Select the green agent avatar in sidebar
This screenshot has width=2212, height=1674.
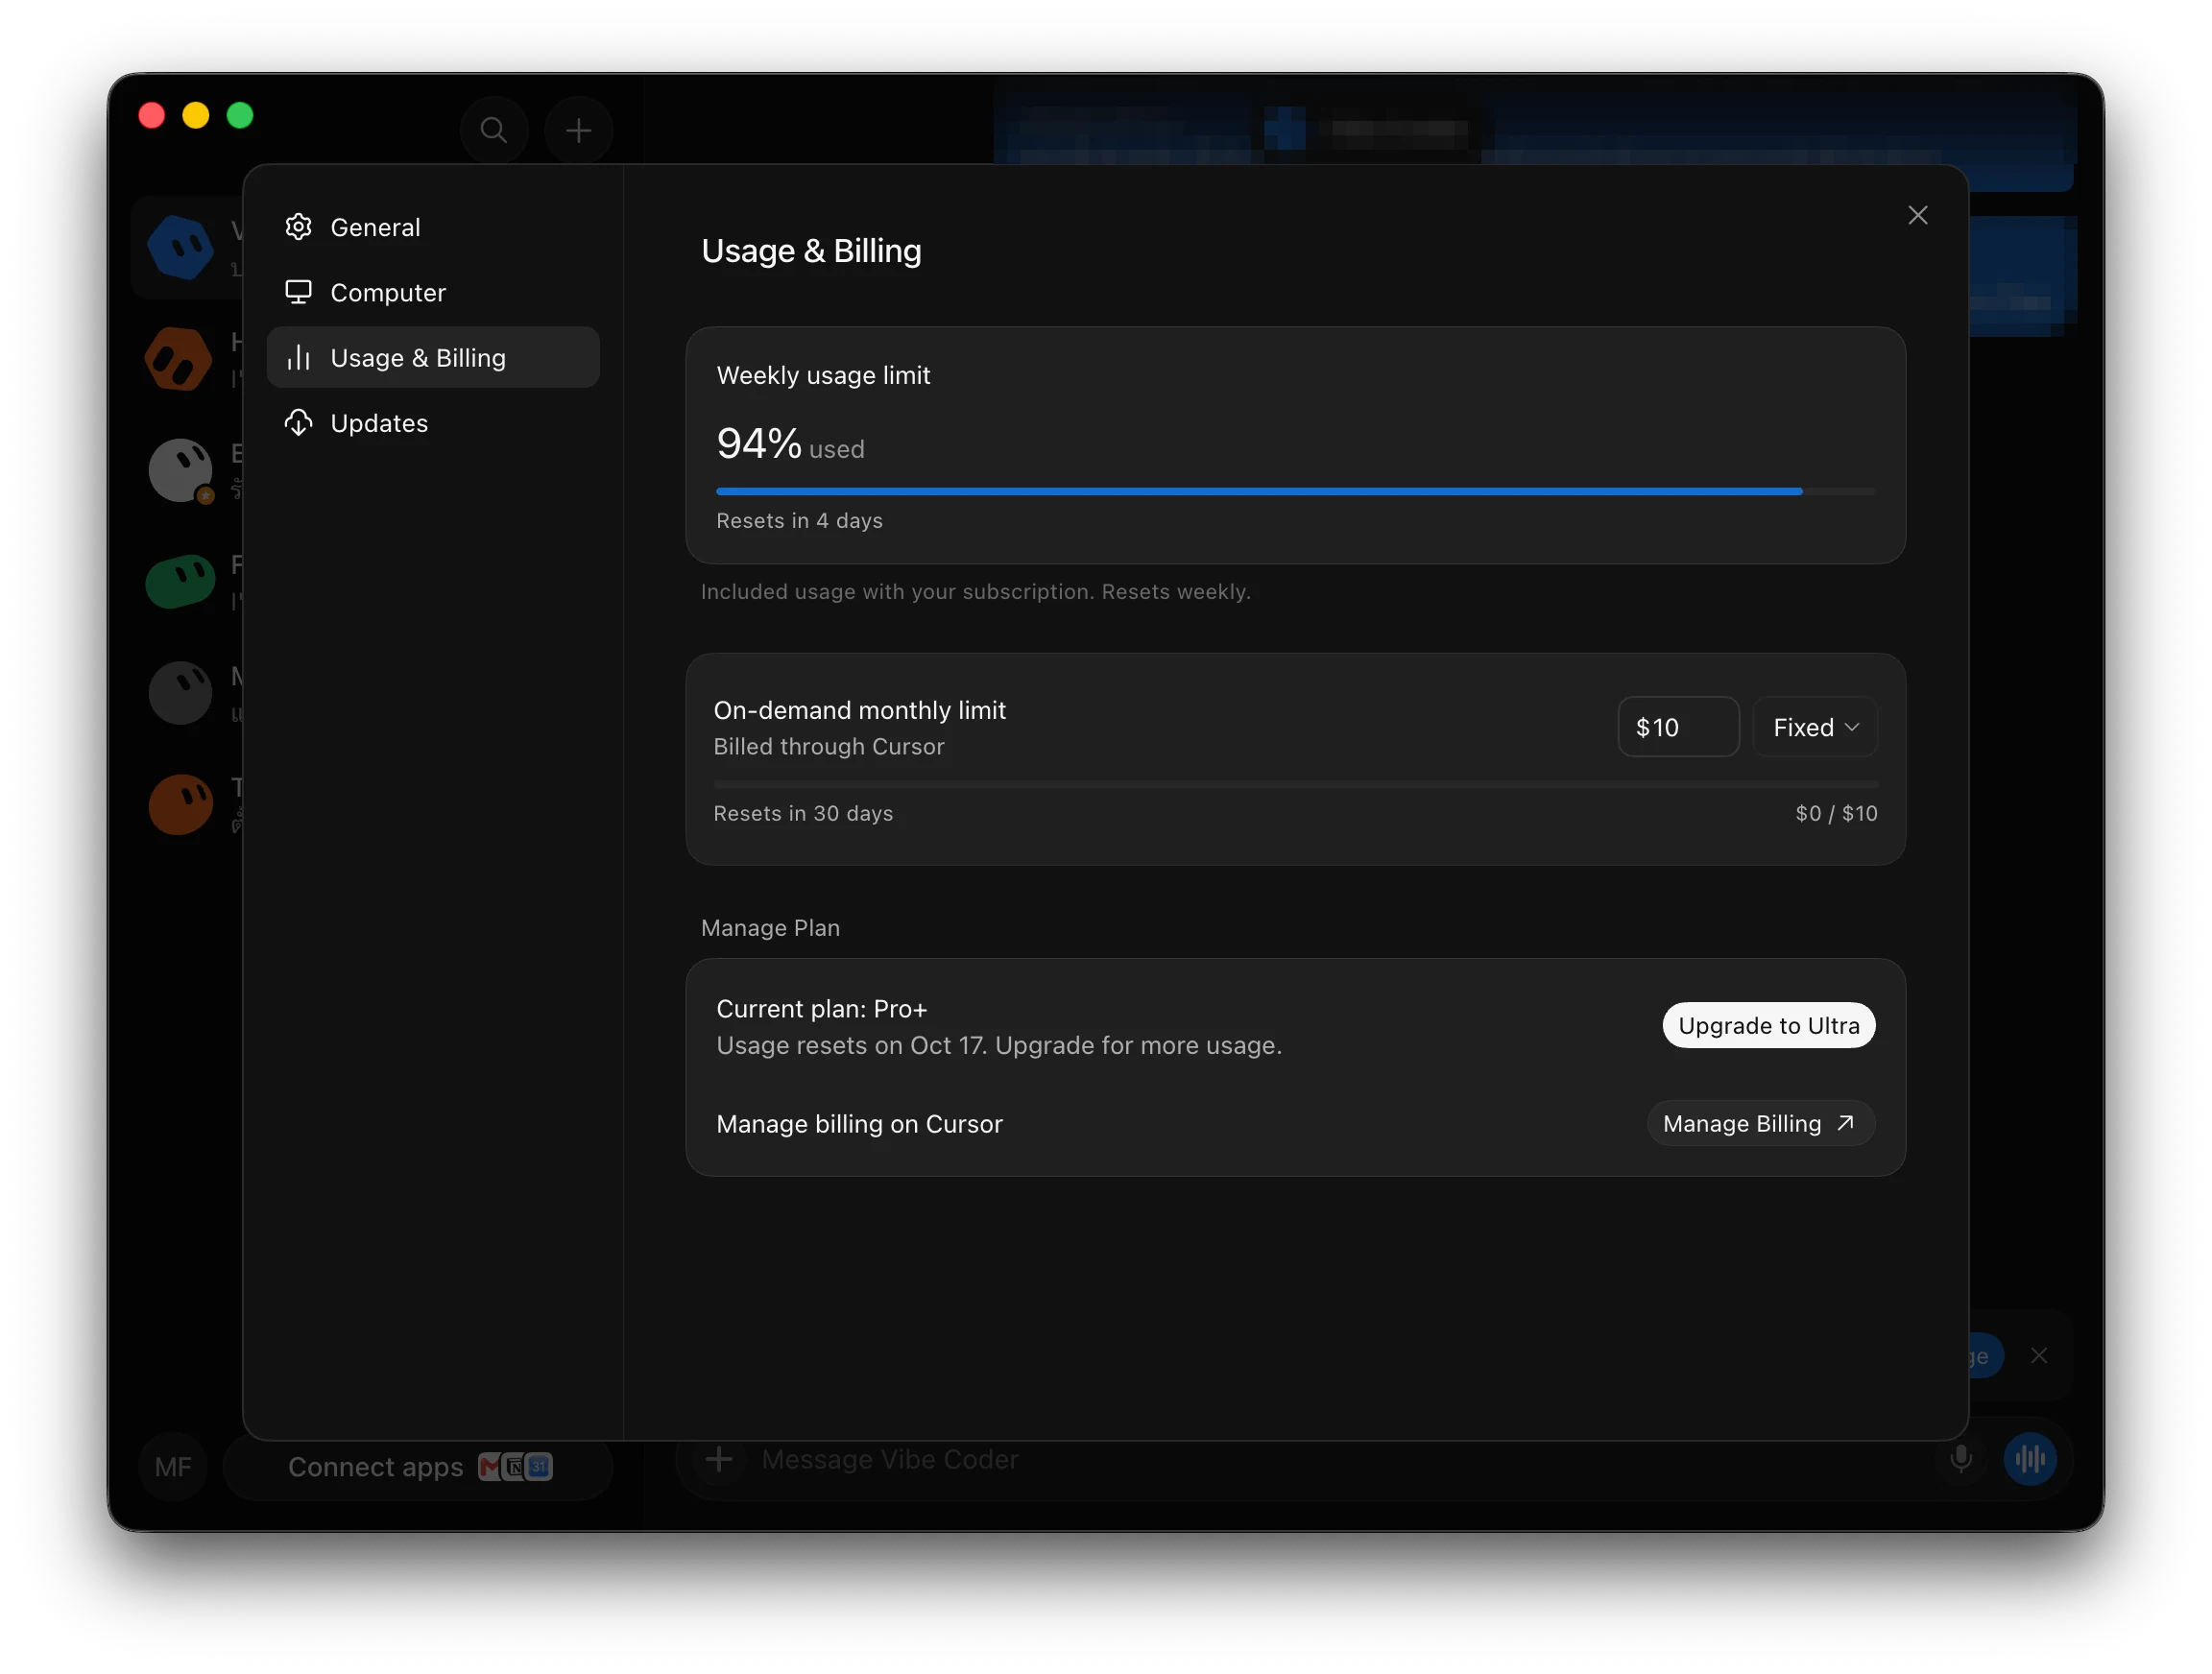[180, 581]
